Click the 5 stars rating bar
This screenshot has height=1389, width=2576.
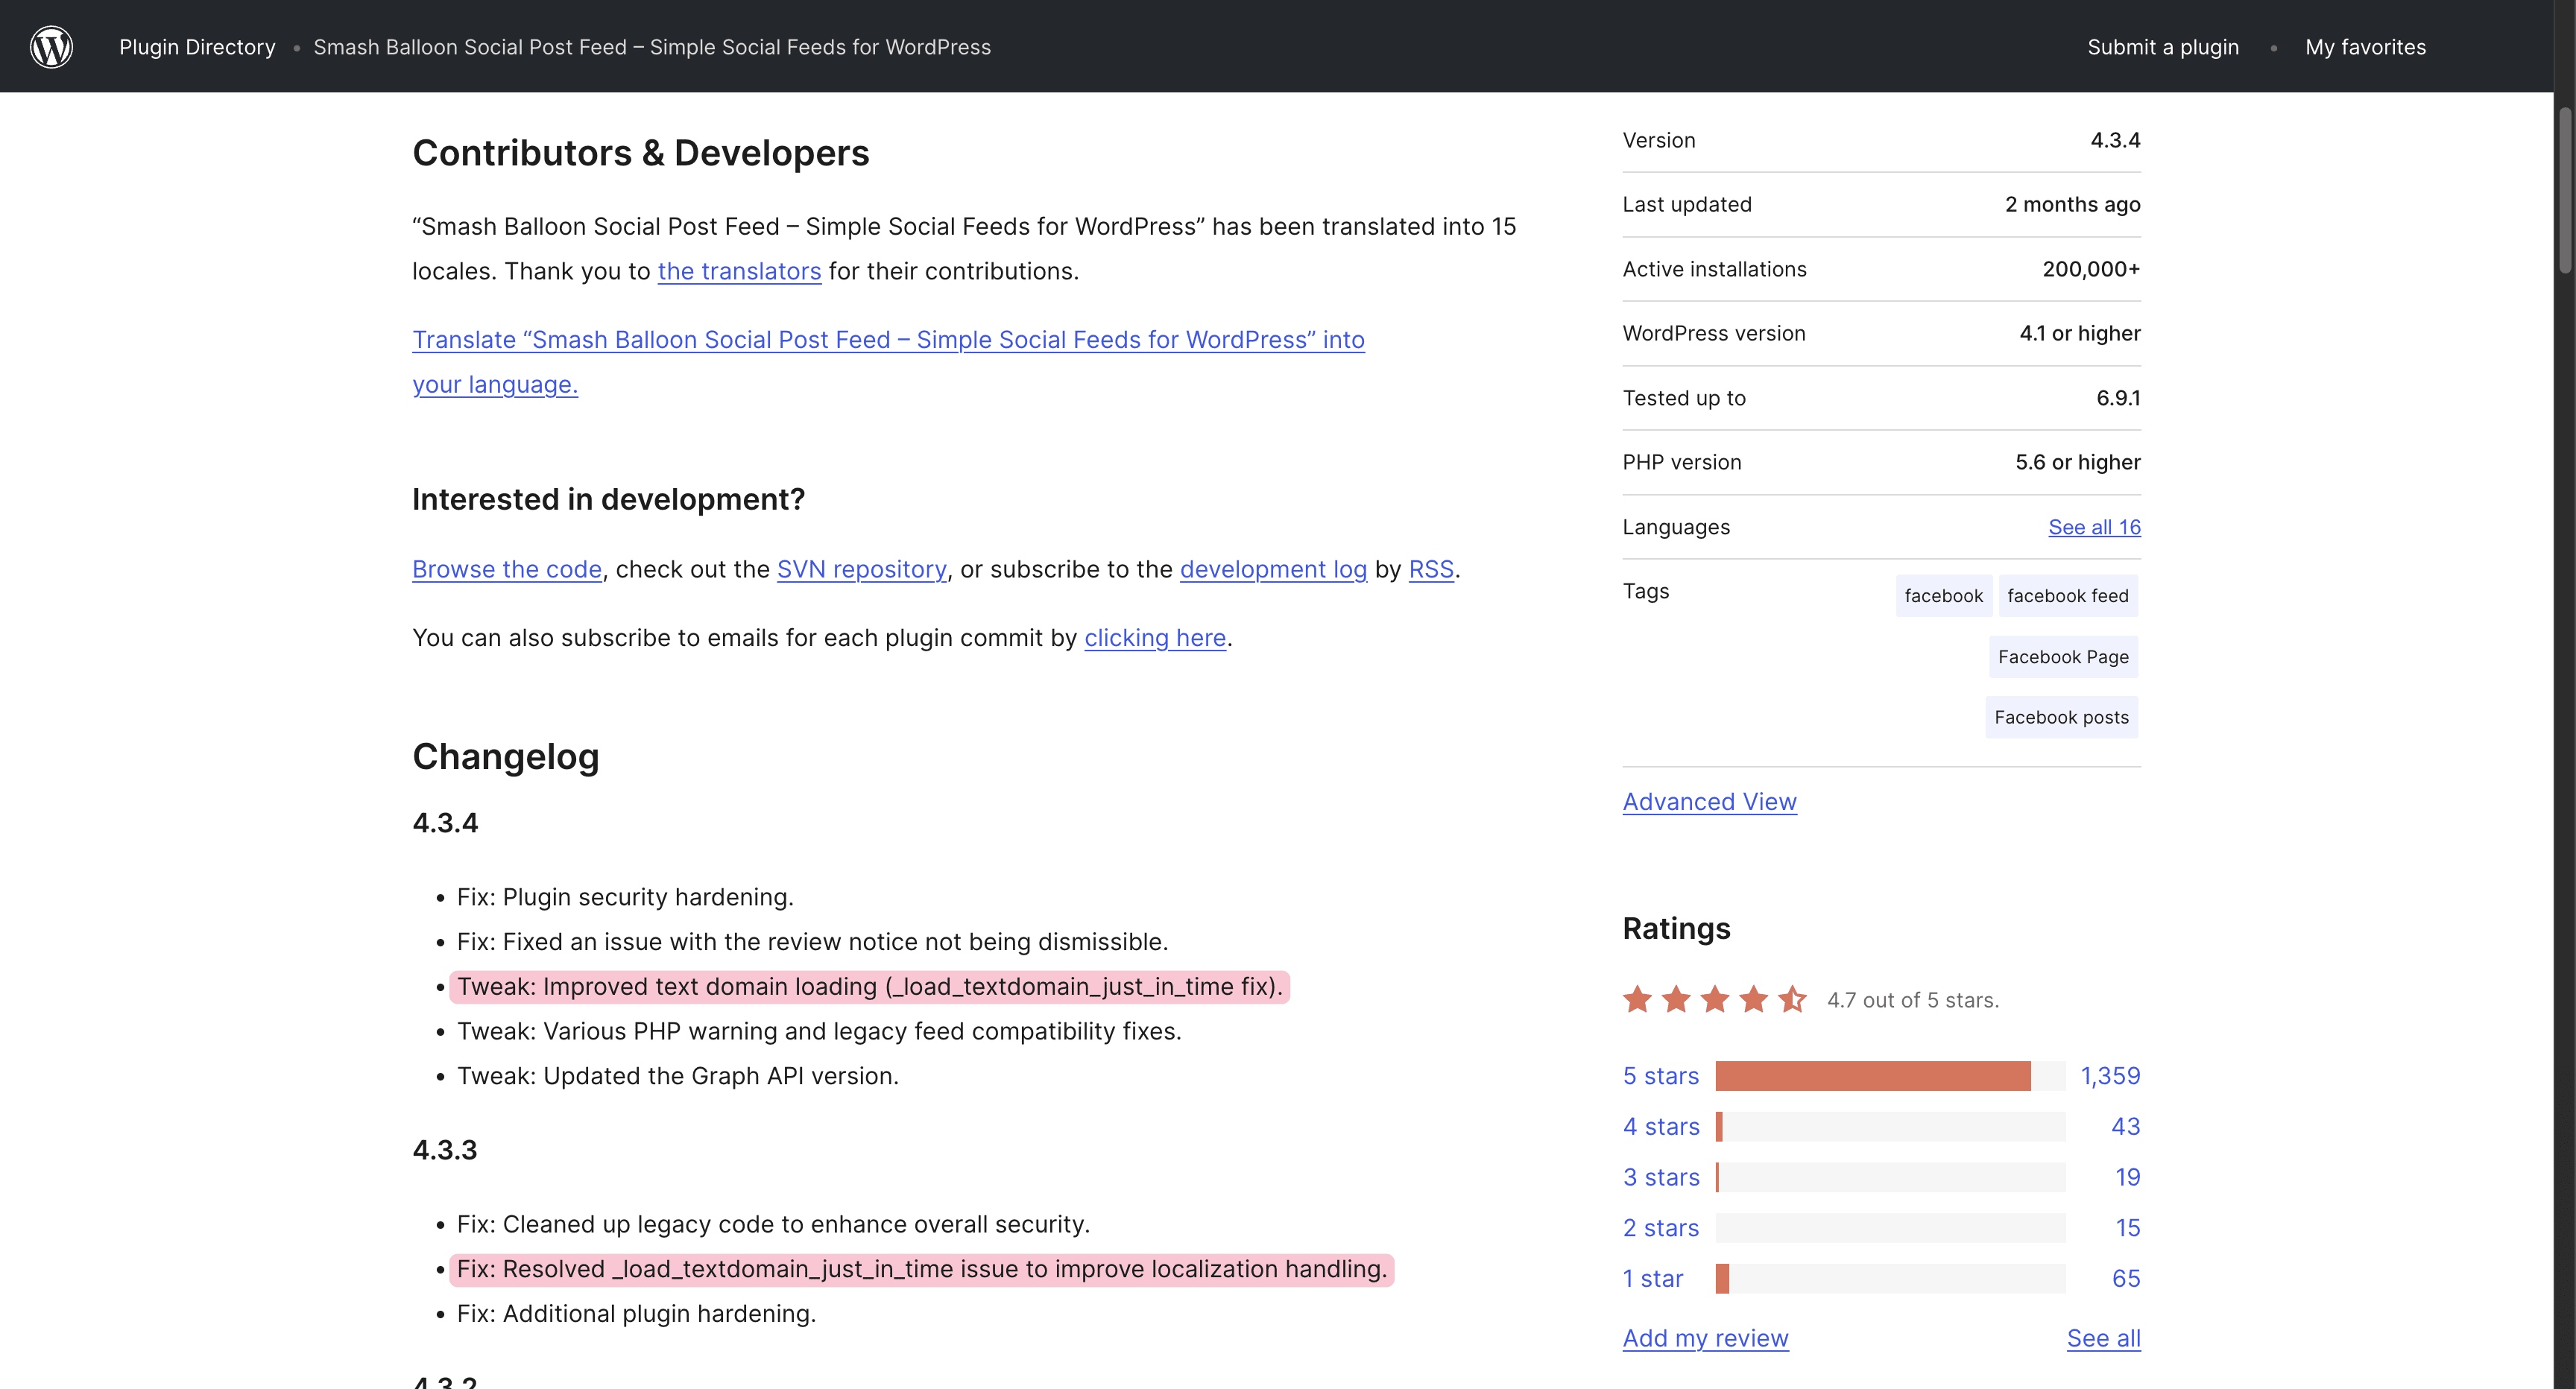[1890, 1076]
